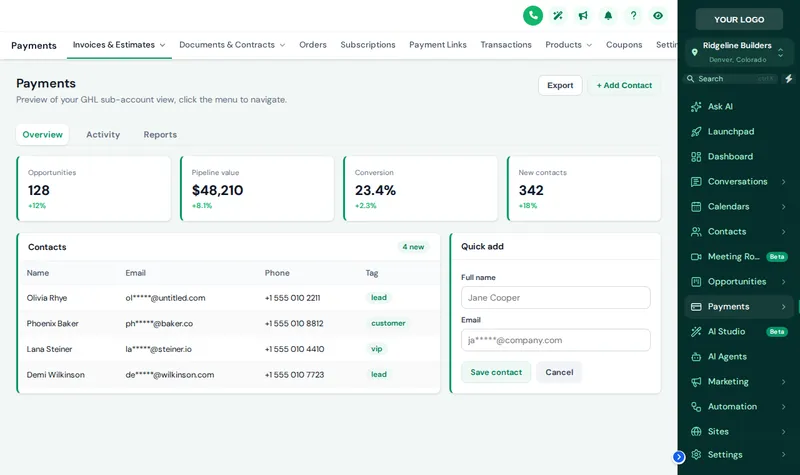Click the customer tag for Phoenix Baker
Screen dimensions: 800x475
coord(388,323)
